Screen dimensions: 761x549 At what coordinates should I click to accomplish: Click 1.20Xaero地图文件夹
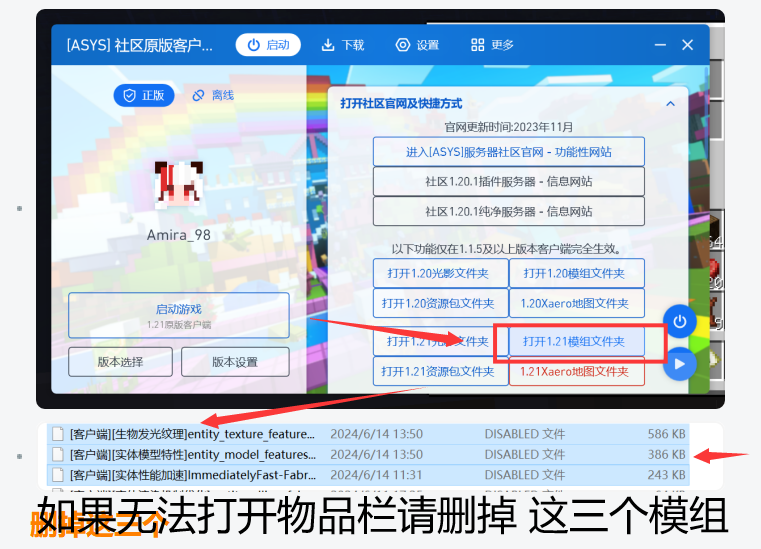pyautogui.click(x=577, y=303)
